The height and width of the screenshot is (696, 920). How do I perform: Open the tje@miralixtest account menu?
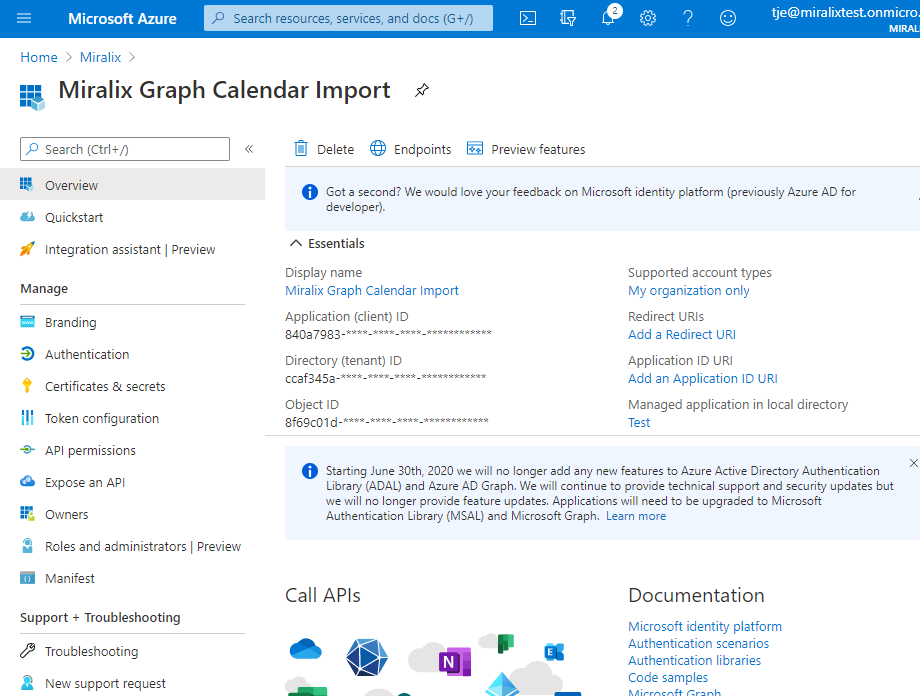pos(845,18)
